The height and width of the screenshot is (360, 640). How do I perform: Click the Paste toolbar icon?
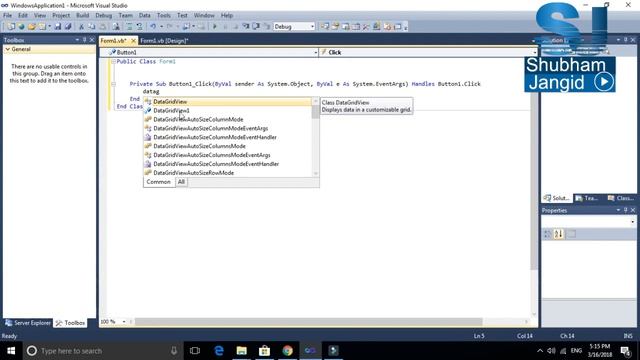click(x=103, y=27)
